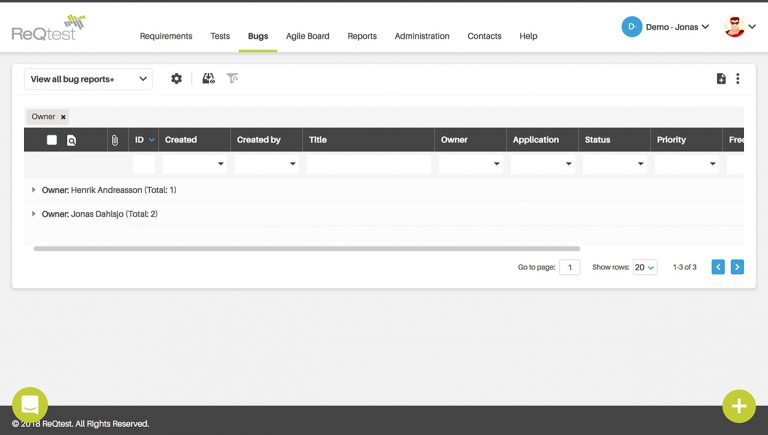
Task: Open the Reports tab
Action: (362, 36)
